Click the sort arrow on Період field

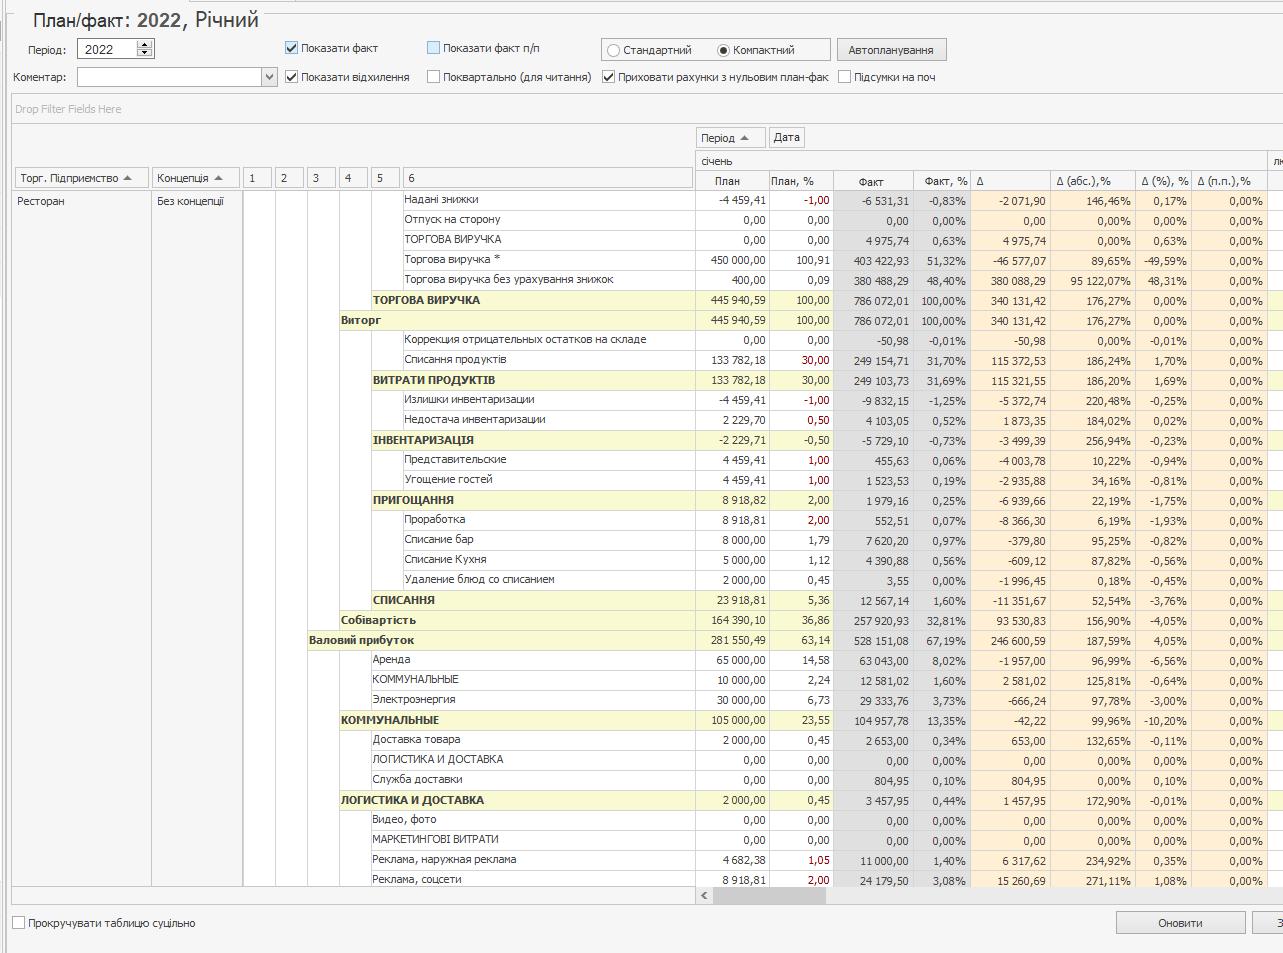click(x=745, y=138)
